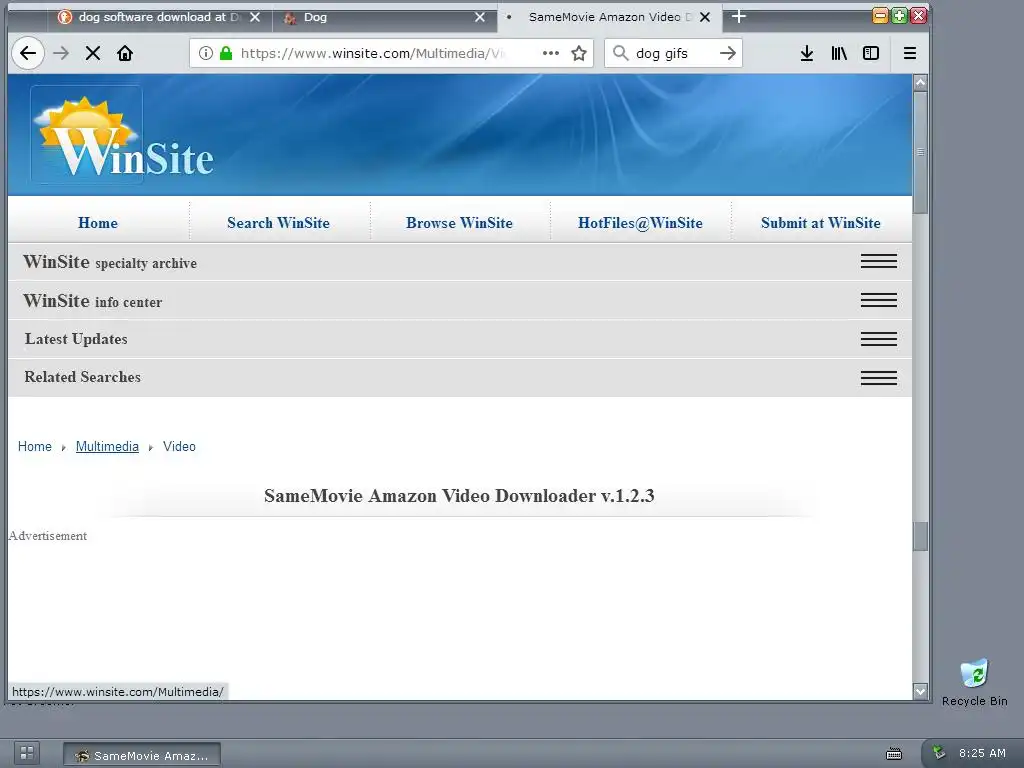This screenshot has height=768, width=1024.
Task: Open the browser home page
Action: tap(125, 53)
